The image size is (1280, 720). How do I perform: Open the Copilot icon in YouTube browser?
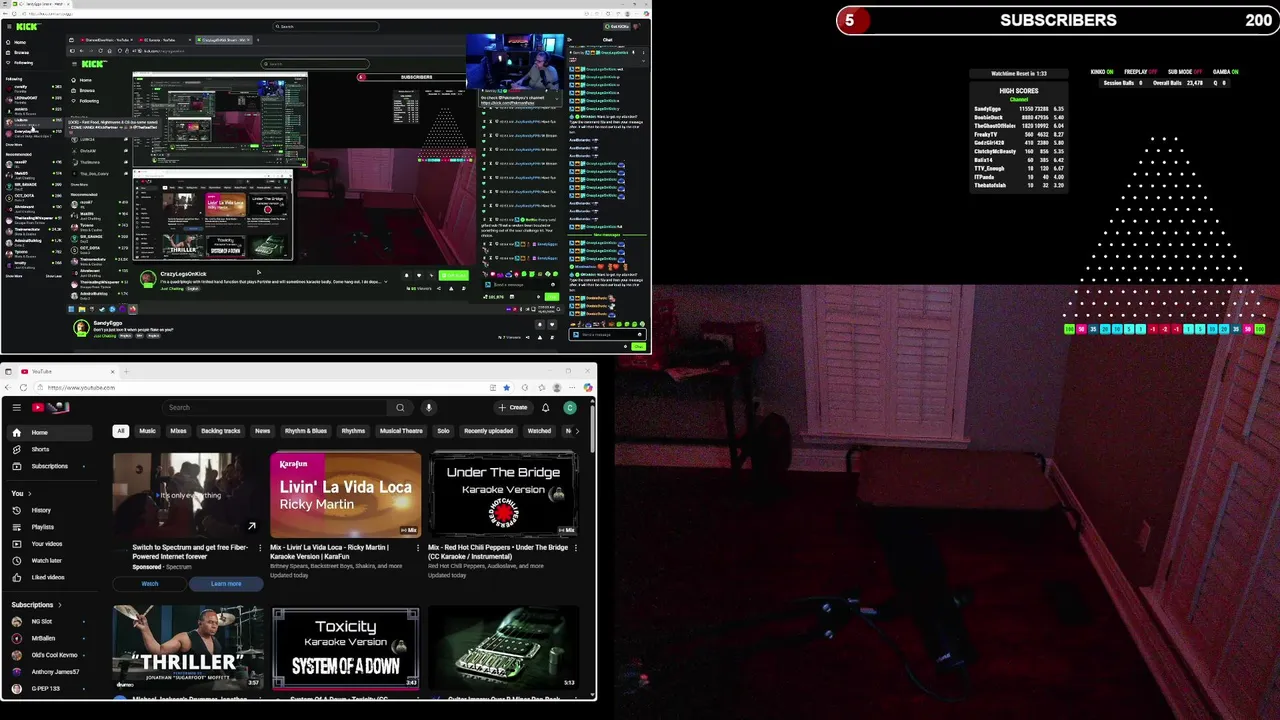(586, 387)
